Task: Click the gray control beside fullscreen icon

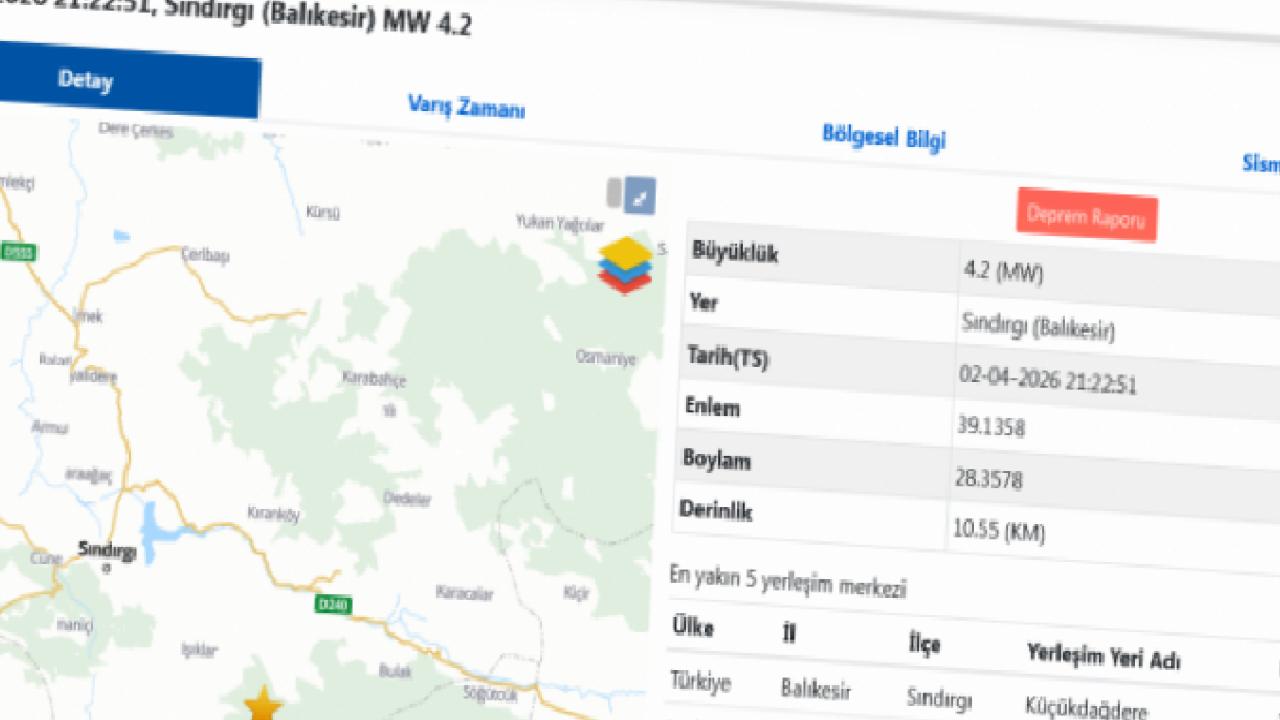Action: click(x=614, y=193)
